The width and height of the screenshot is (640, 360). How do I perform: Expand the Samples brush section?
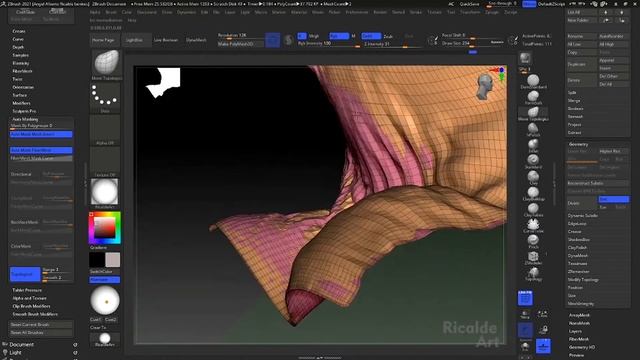(x=20, y=55)
